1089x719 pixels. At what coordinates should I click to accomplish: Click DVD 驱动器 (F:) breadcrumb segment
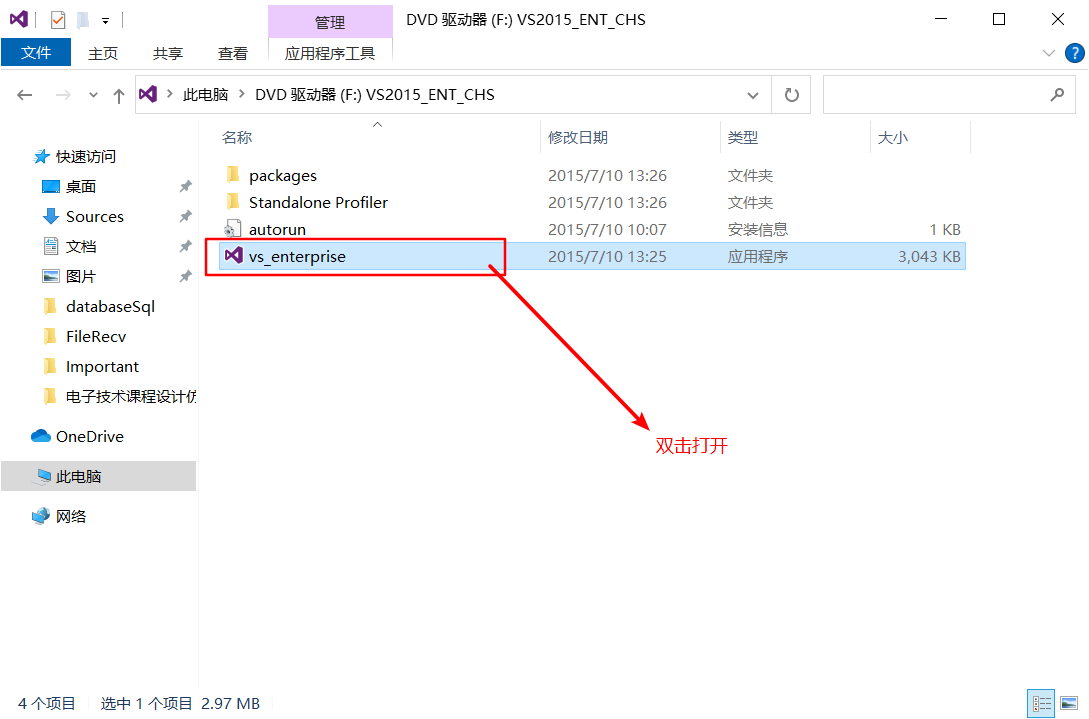coord(375,94)
